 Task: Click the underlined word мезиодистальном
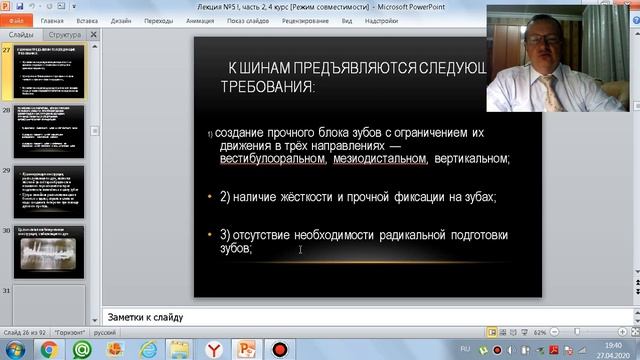(380, 158)
